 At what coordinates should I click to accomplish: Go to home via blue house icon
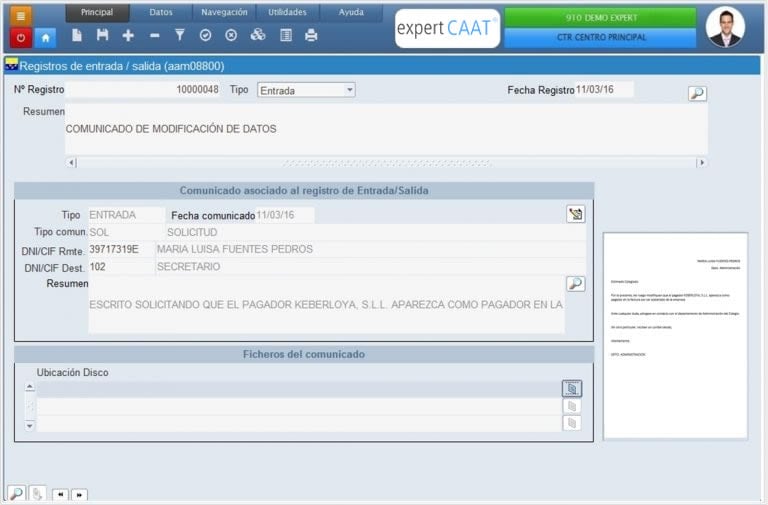tap(46, 37)
